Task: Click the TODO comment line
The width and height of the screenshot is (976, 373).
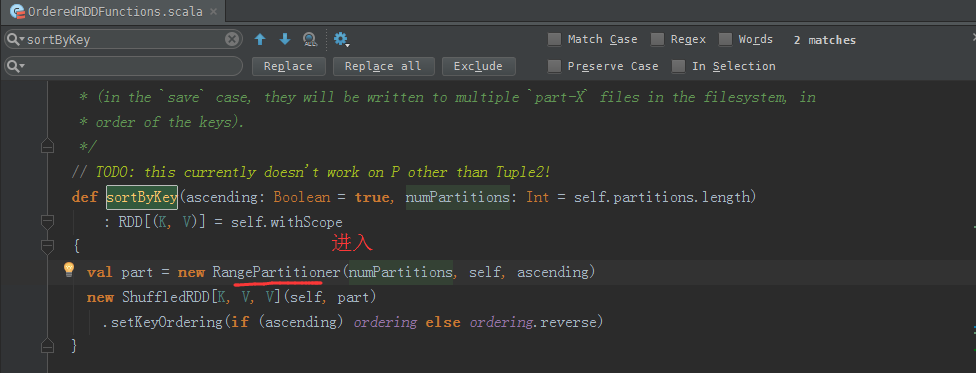Action: click(x=312, y=172)
